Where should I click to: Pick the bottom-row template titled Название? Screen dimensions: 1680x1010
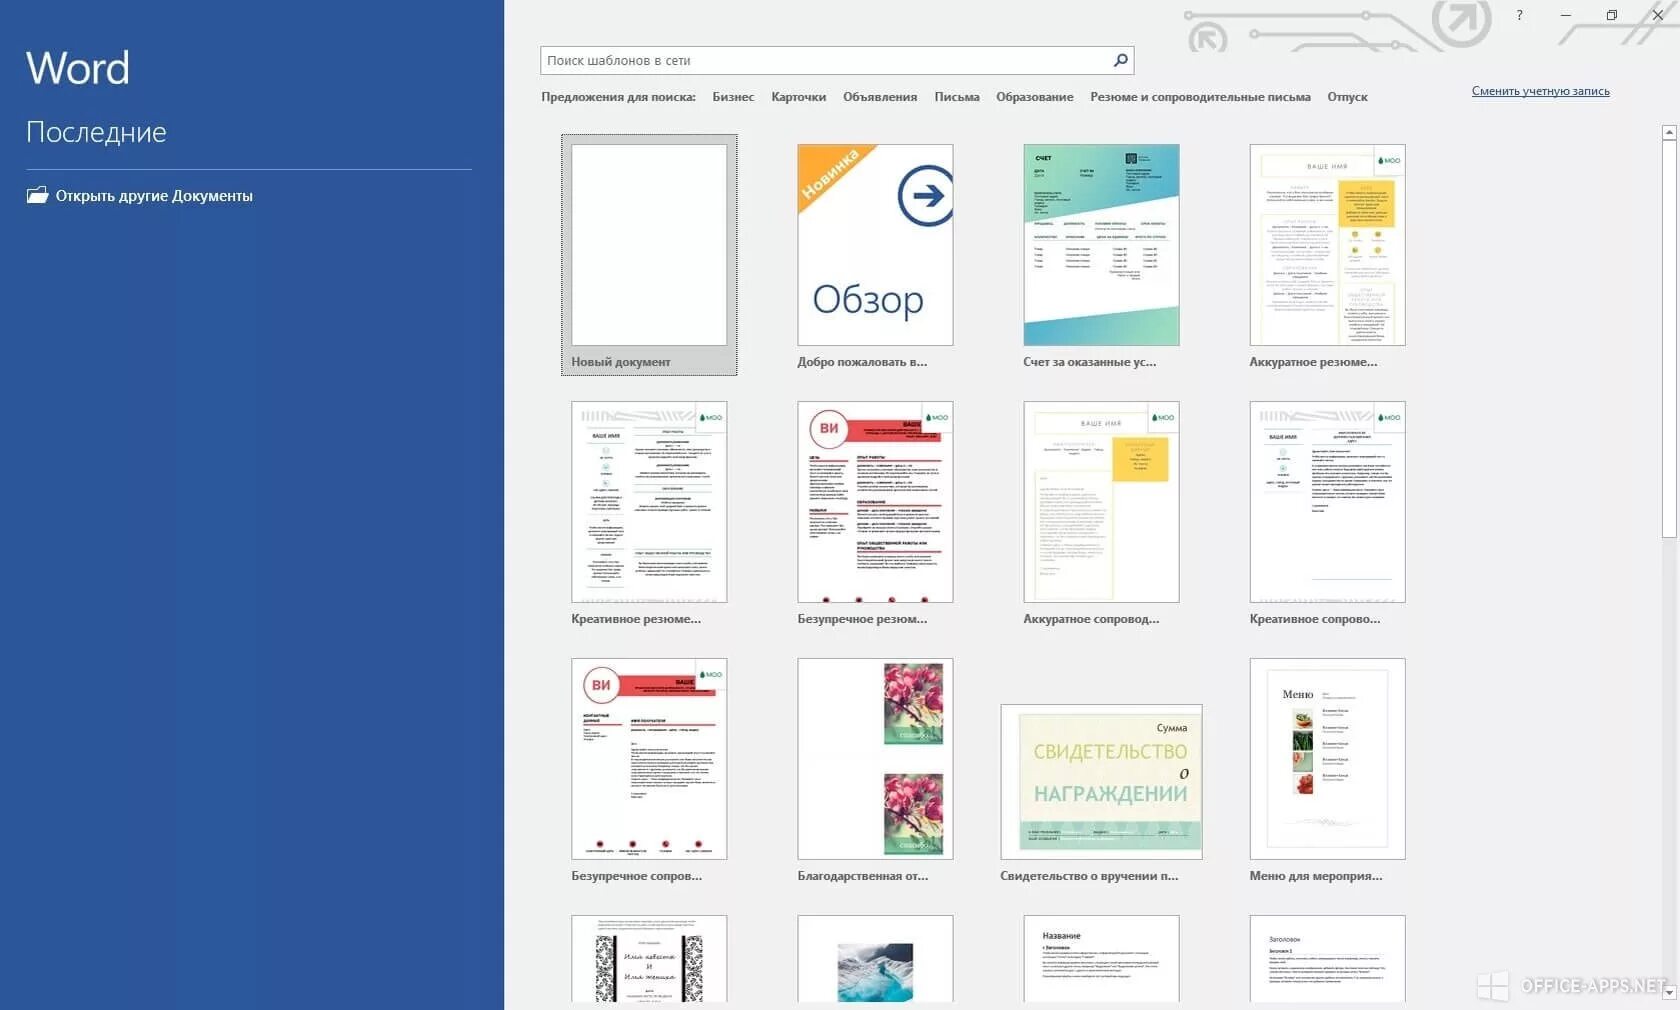pos(1101,958)
